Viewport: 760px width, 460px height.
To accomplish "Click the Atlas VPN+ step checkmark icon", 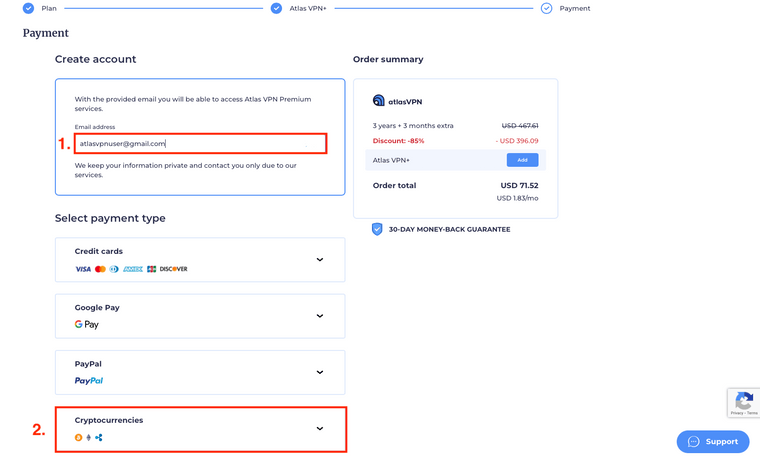I will tap(276, 8).
